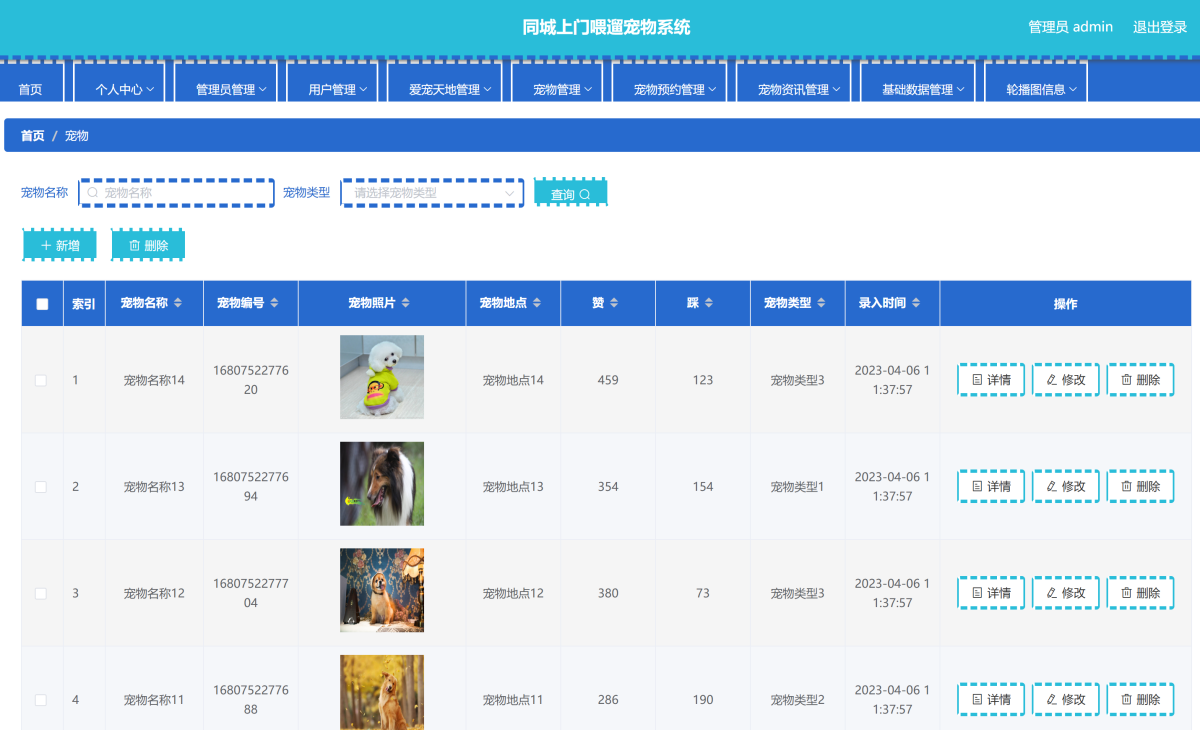Click 修改 pencil button for row 2
This screenshot has width=1200, height=730.
tap(1066, 487)
